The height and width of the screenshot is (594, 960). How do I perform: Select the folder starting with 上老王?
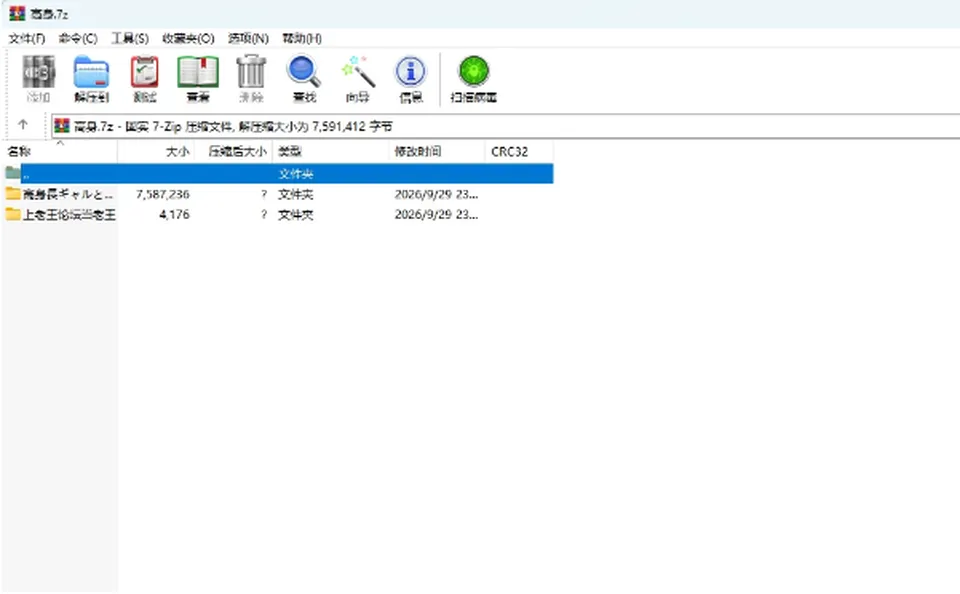click(x=69, y=214)
